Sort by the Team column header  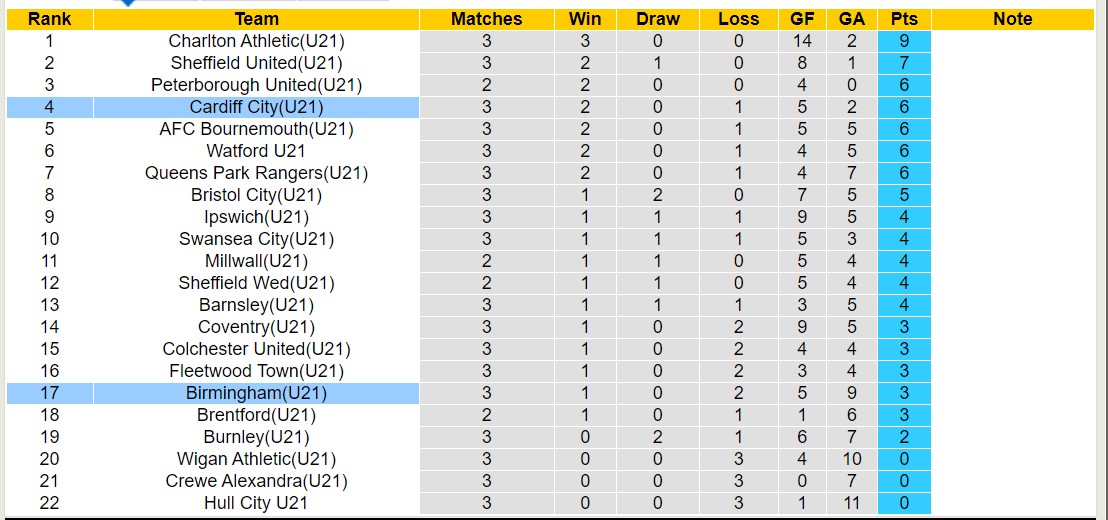point(256,19)
